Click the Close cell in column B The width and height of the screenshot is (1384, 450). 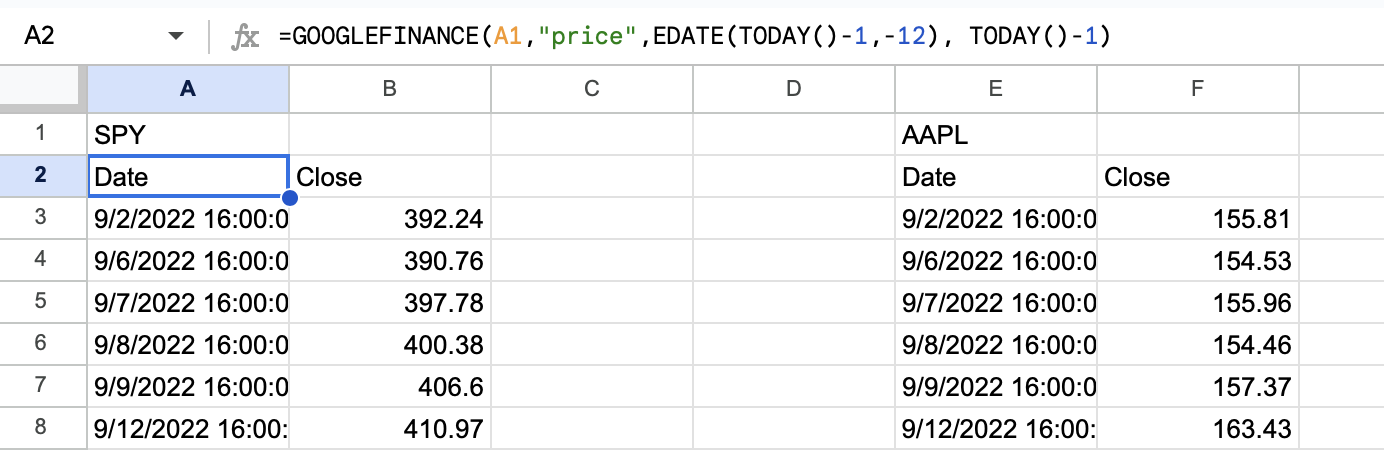pos(390,176)
